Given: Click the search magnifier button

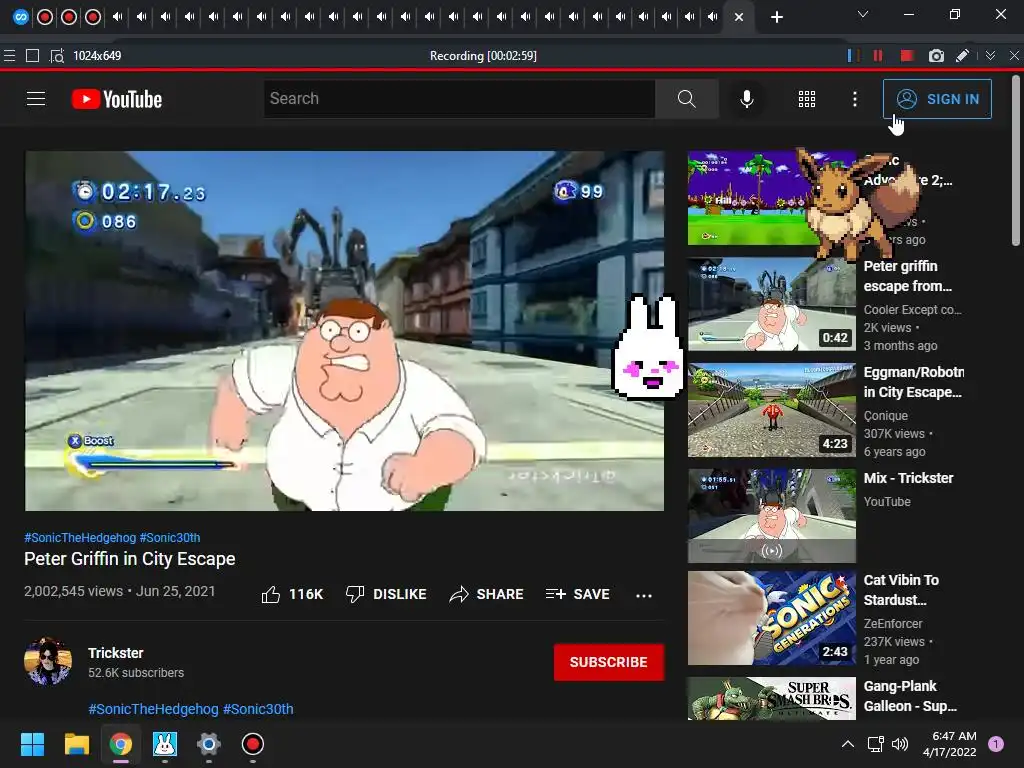Looking at the screenshot, I should point(686,99).
